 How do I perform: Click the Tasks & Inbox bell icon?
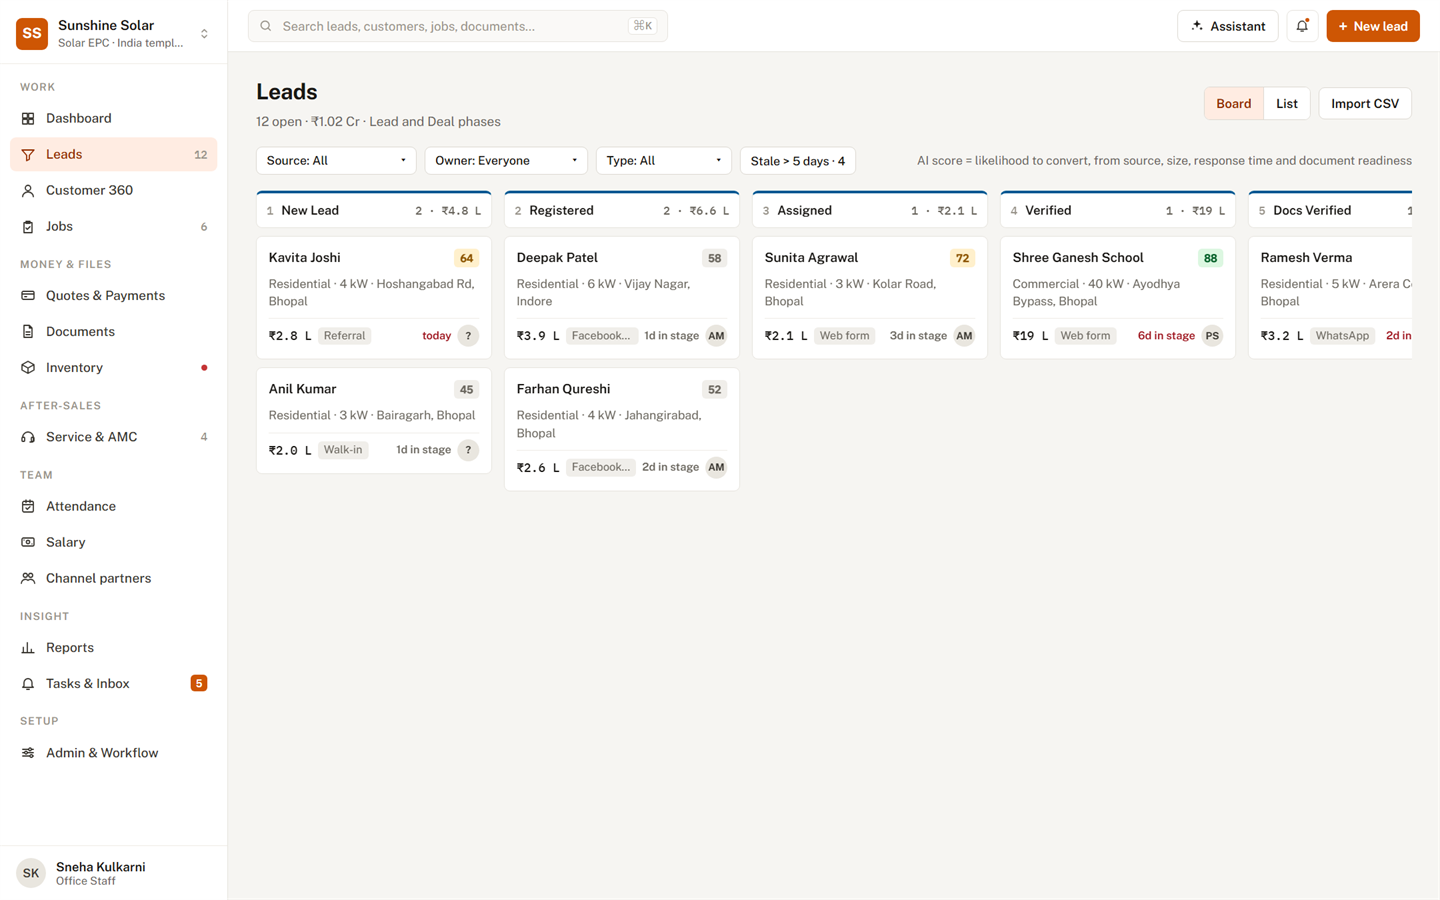click(28, 683)
